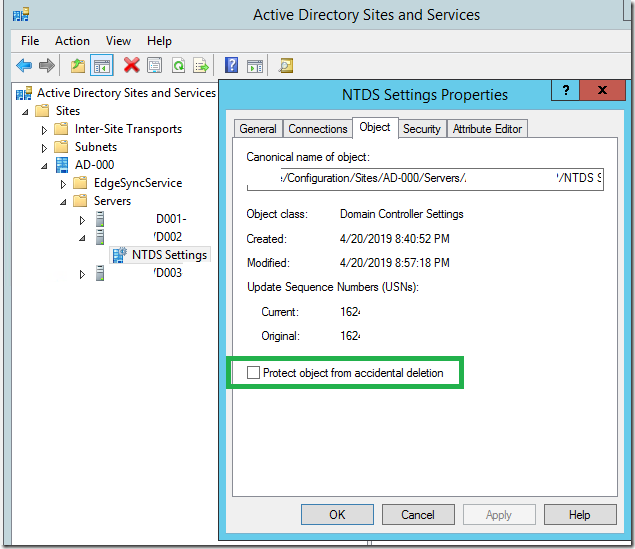Click the OK button
The height and width of the screenshot is (549, 635).
pos(337,515)
